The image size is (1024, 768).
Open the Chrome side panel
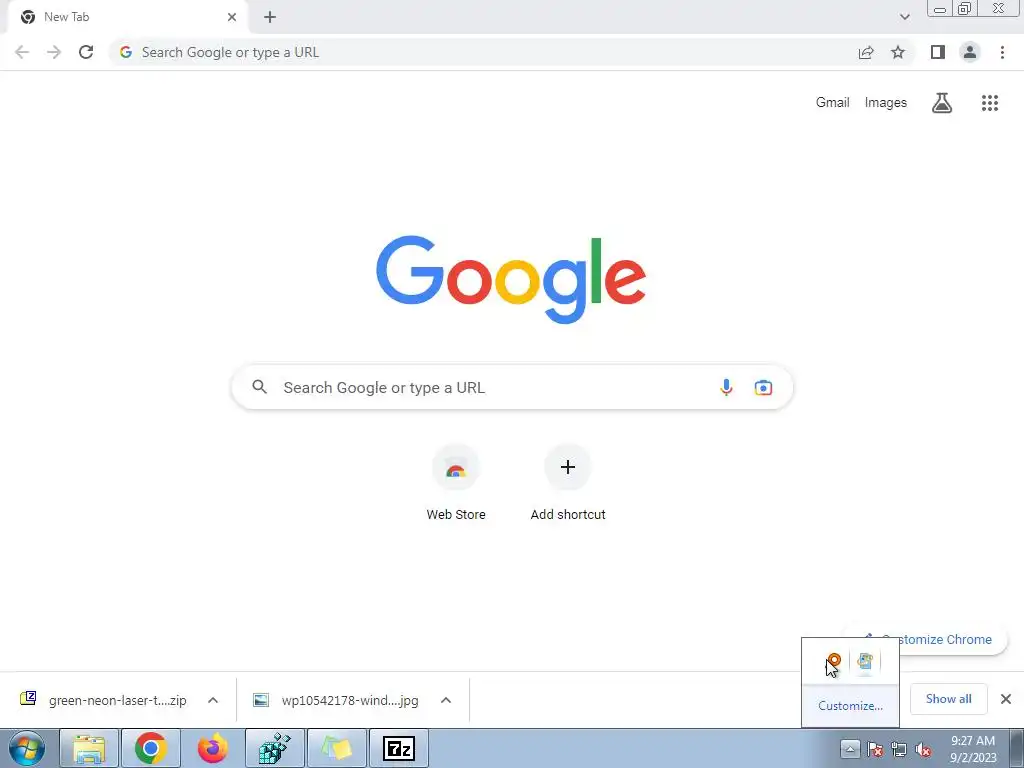(x=938, y=52)
